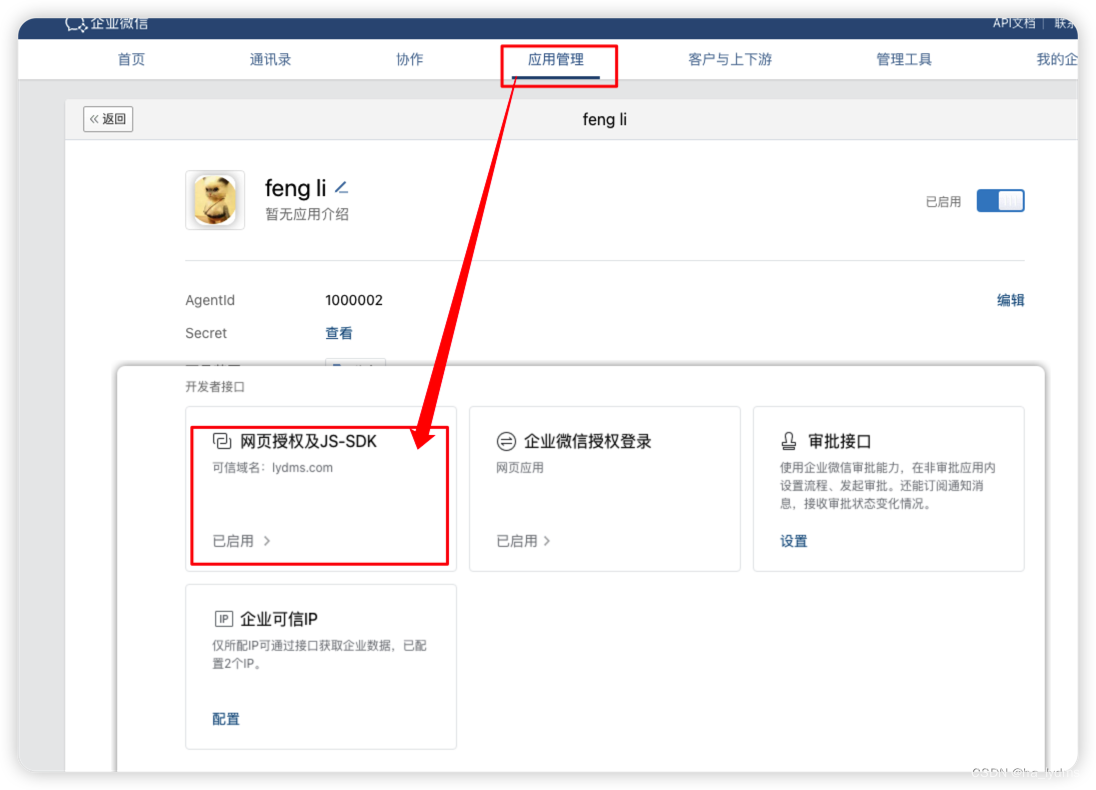Click the 企业微信 logo in header

coord(106,24)
